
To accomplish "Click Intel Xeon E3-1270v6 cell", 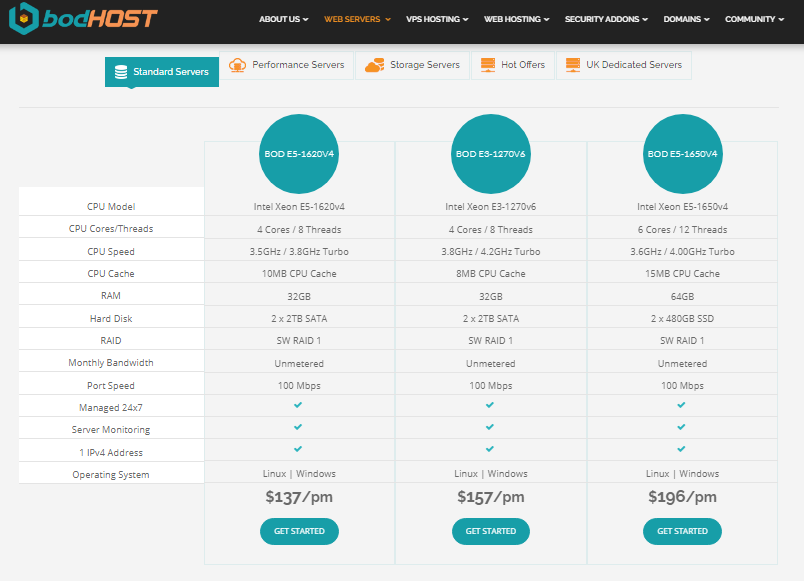I will (491, 207).
